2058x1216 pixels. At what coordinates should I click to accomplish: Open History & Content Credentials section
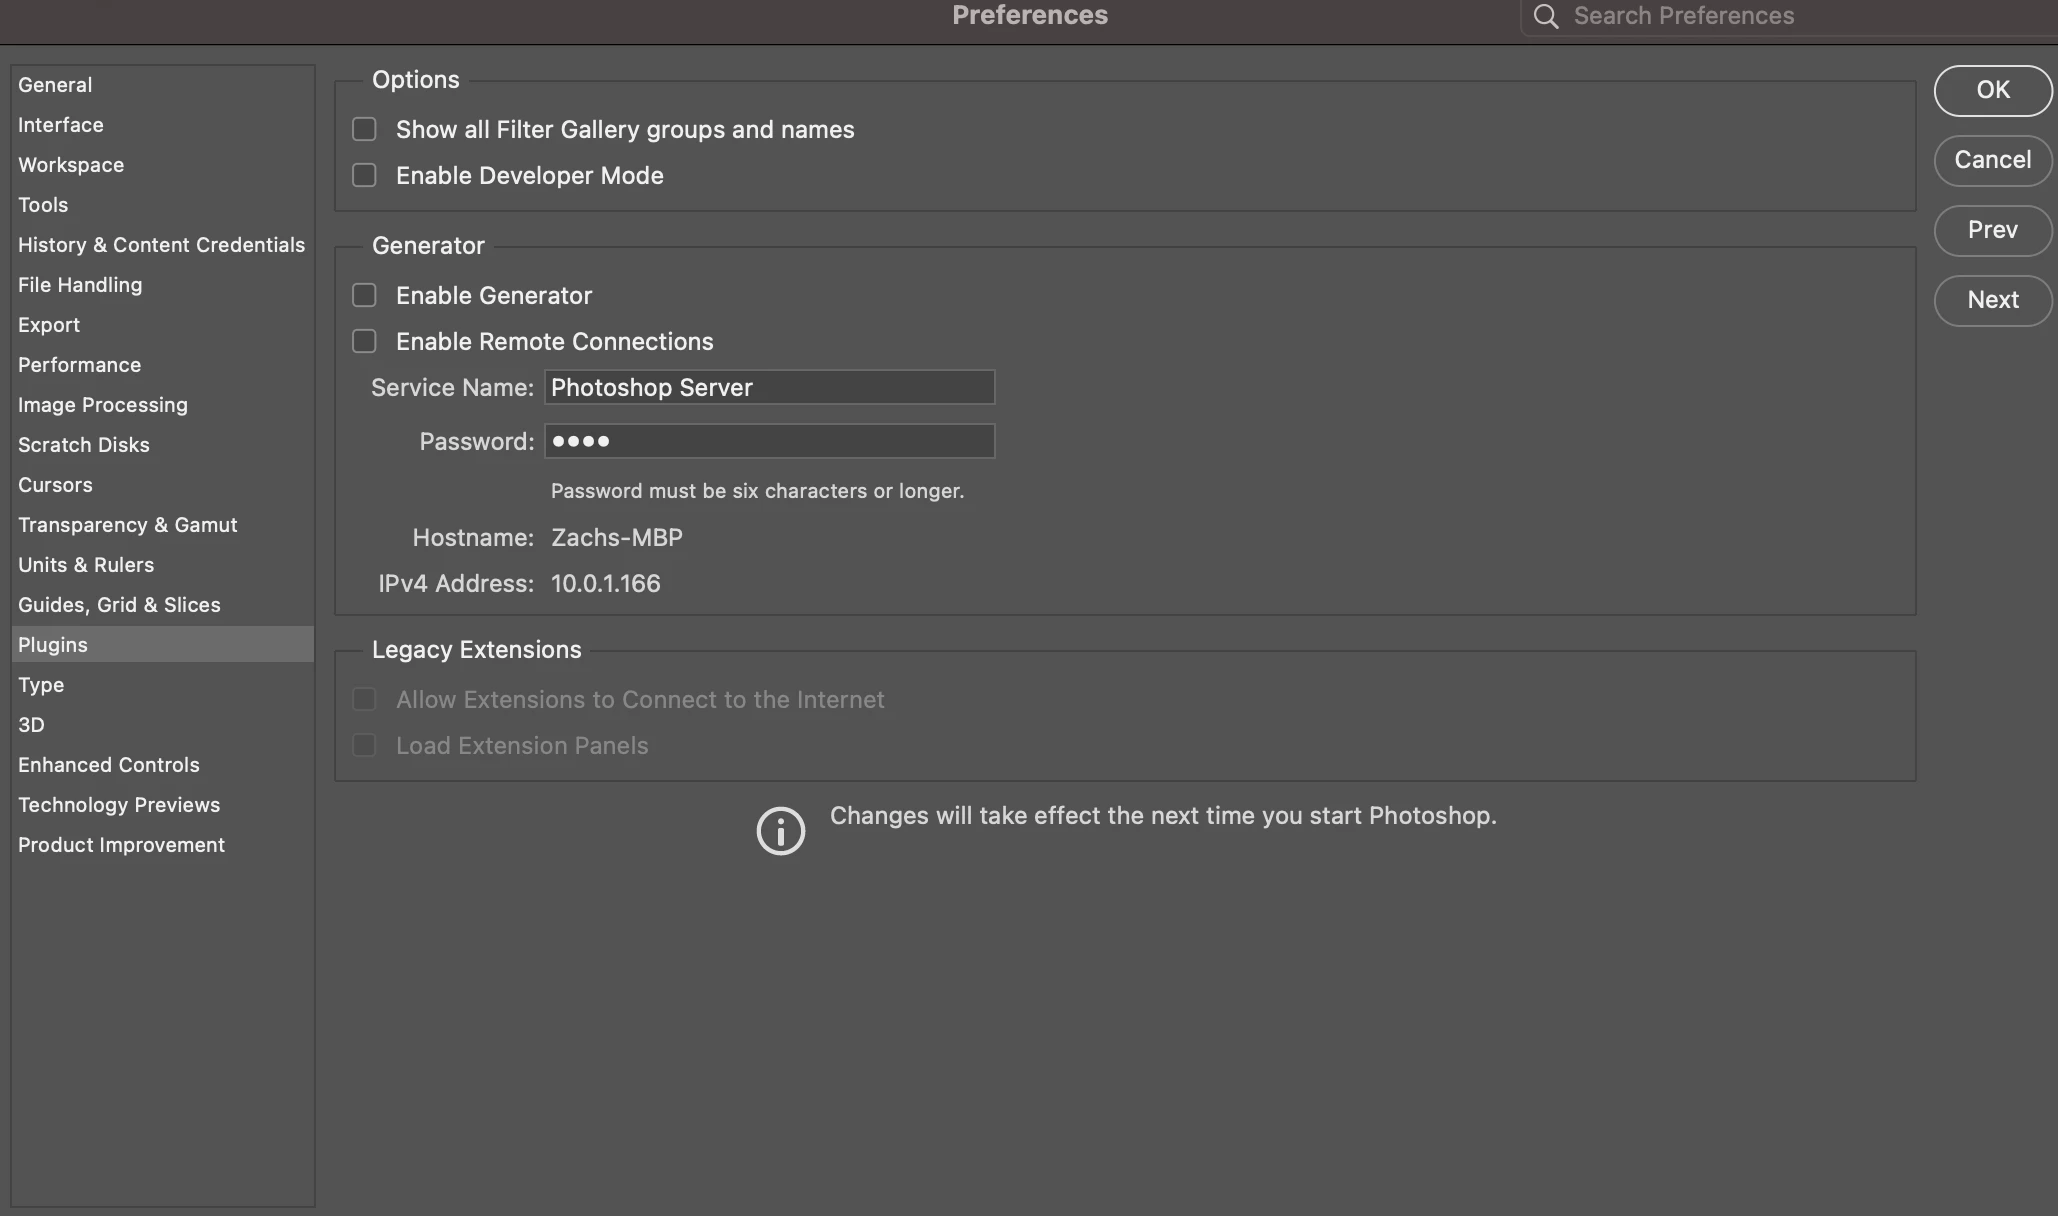tap(161, 245)
